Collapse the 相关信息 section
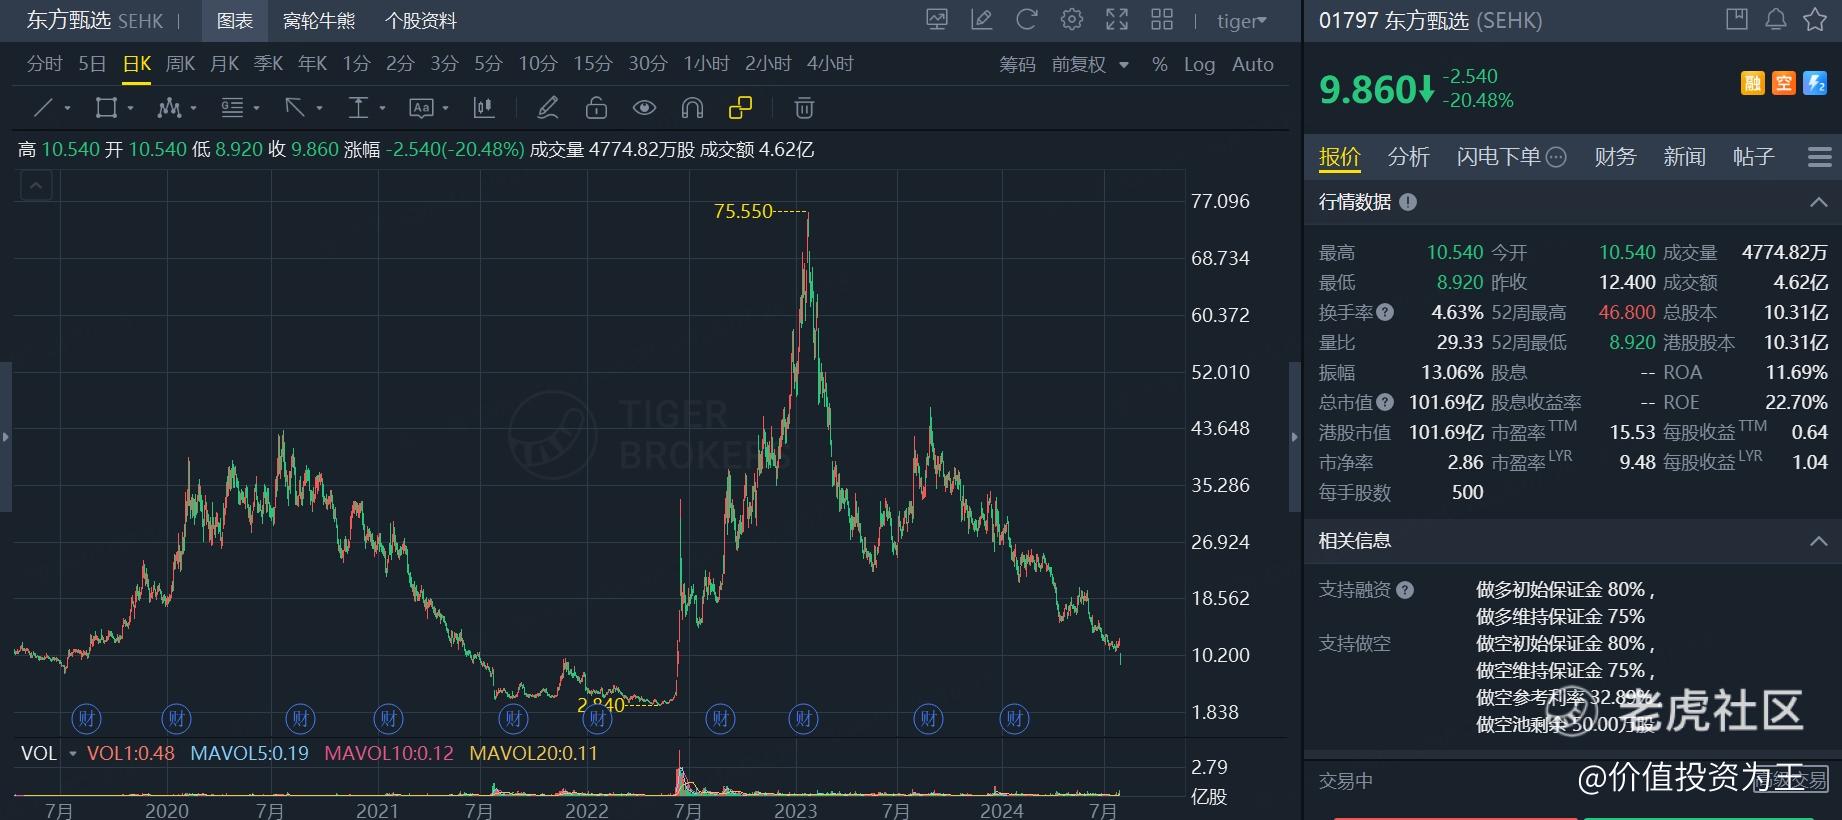Screen dimensions: 1842x820 [x=1818, y=541]
